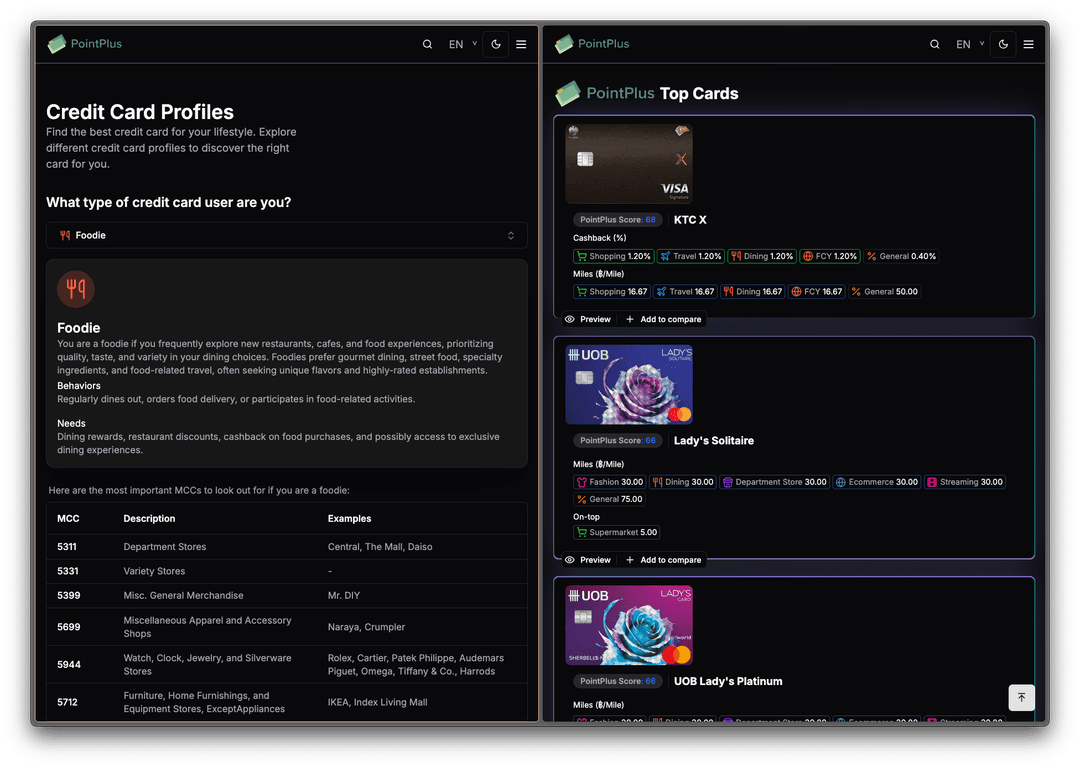Preview the Lady's Solitaire card

pyautogui.click(x=588, y=560)
